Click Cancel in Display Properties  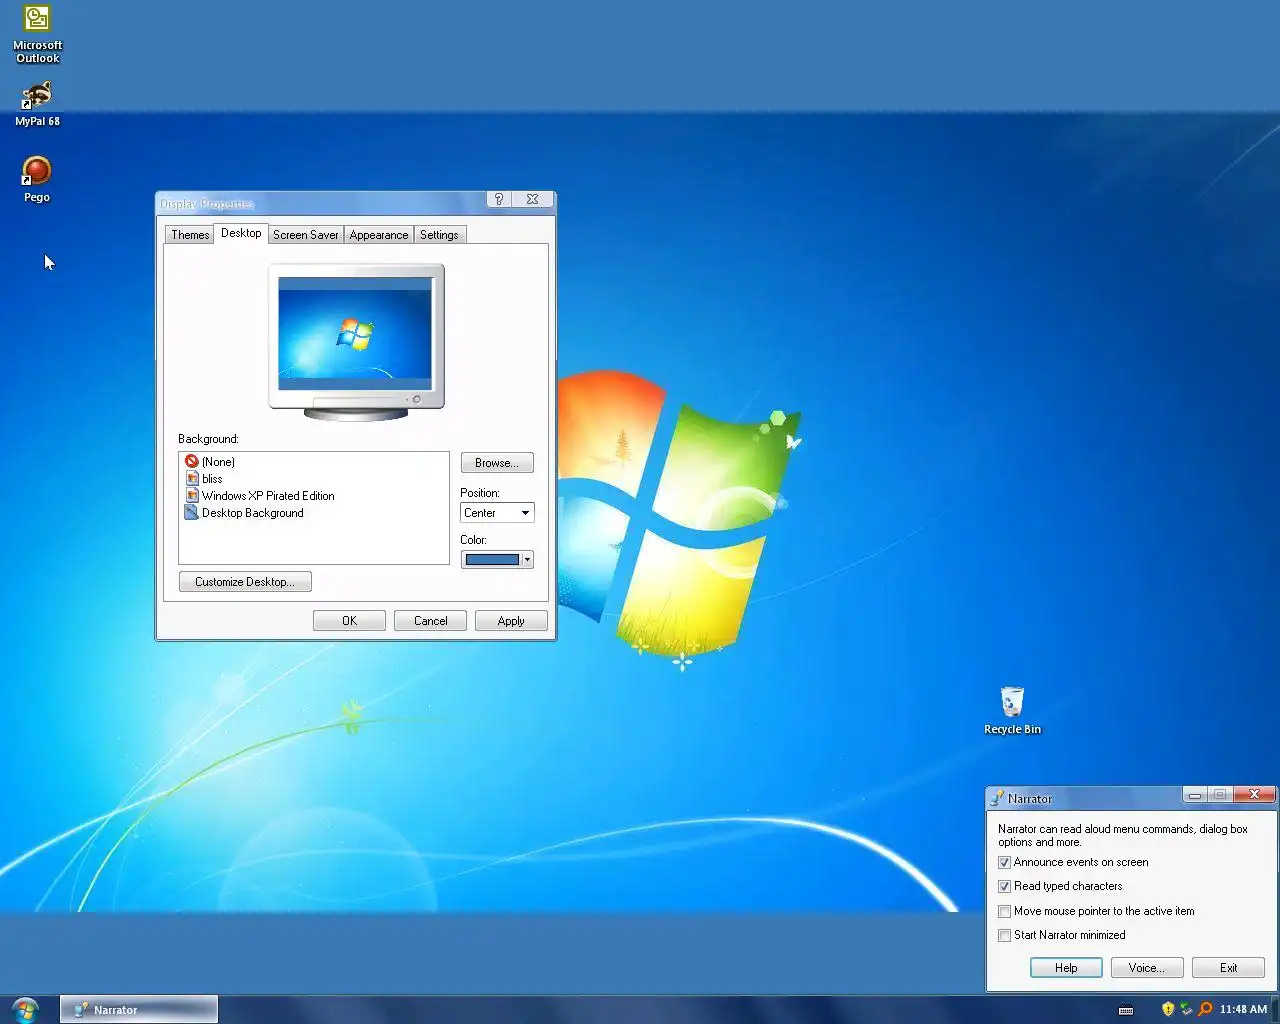click(x=430, y=621)
